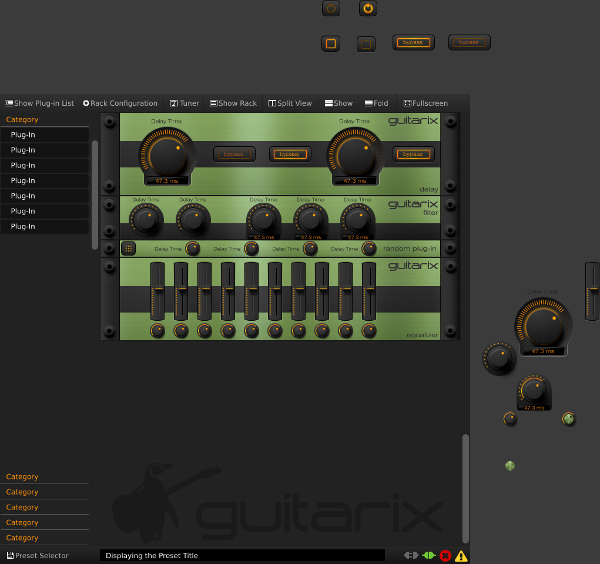Click the Fullscreen icon
Screen dimensions: 600x564
[408, 103]
